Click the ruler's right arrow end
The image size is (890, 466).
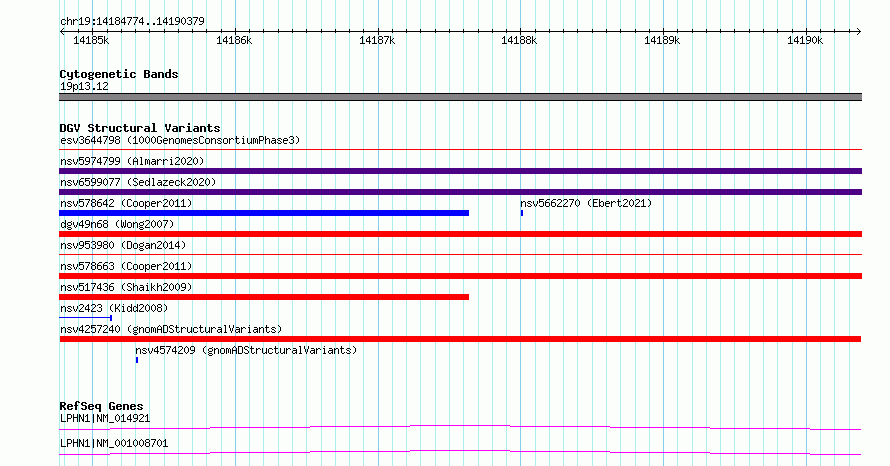tap(859, 31)
